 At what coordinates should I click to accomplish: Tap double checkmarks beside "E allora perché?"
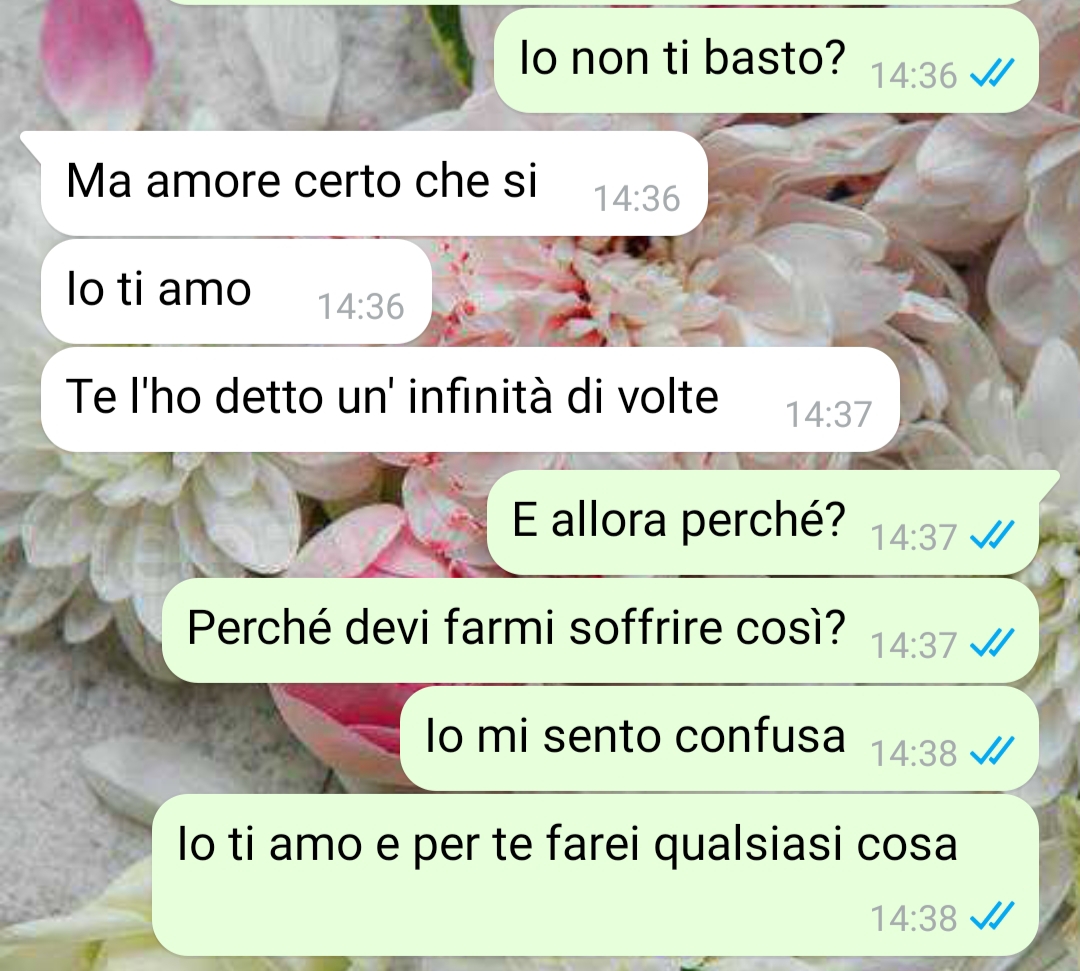[992, 536]
